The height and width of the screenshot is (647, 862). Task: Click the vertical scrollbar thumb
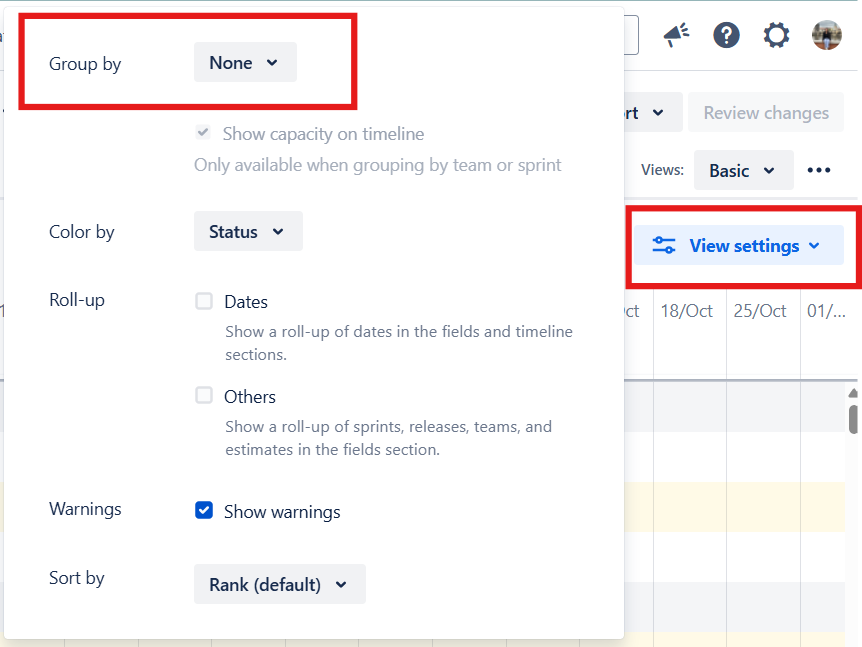click(853, 419)
